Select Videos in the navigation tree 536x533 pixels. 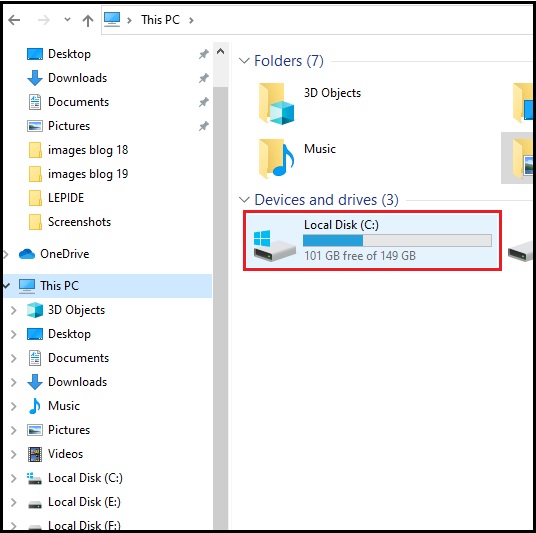55,454
